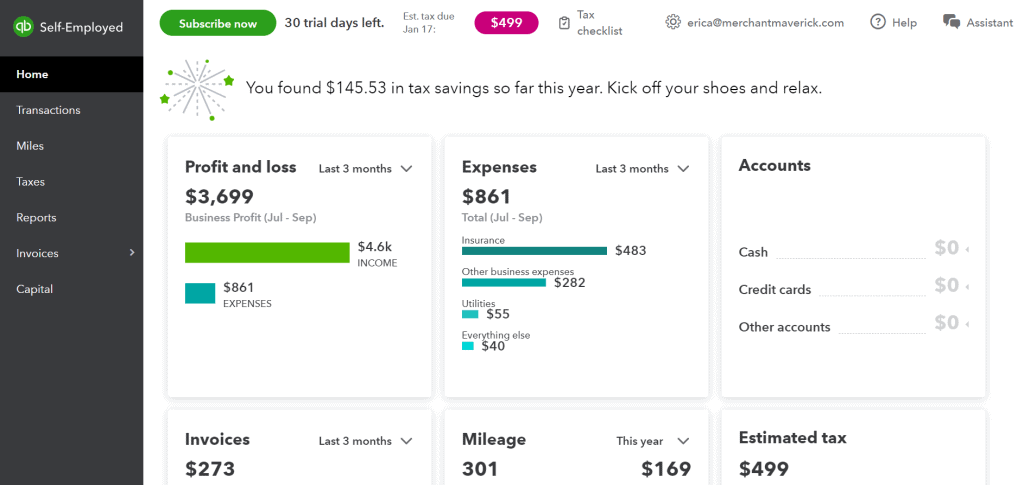Expand the Invoices sidebar submenu chevron
Image resolution: width=1024 pixels, height=485 pixels.
click(x=132, y=253)
